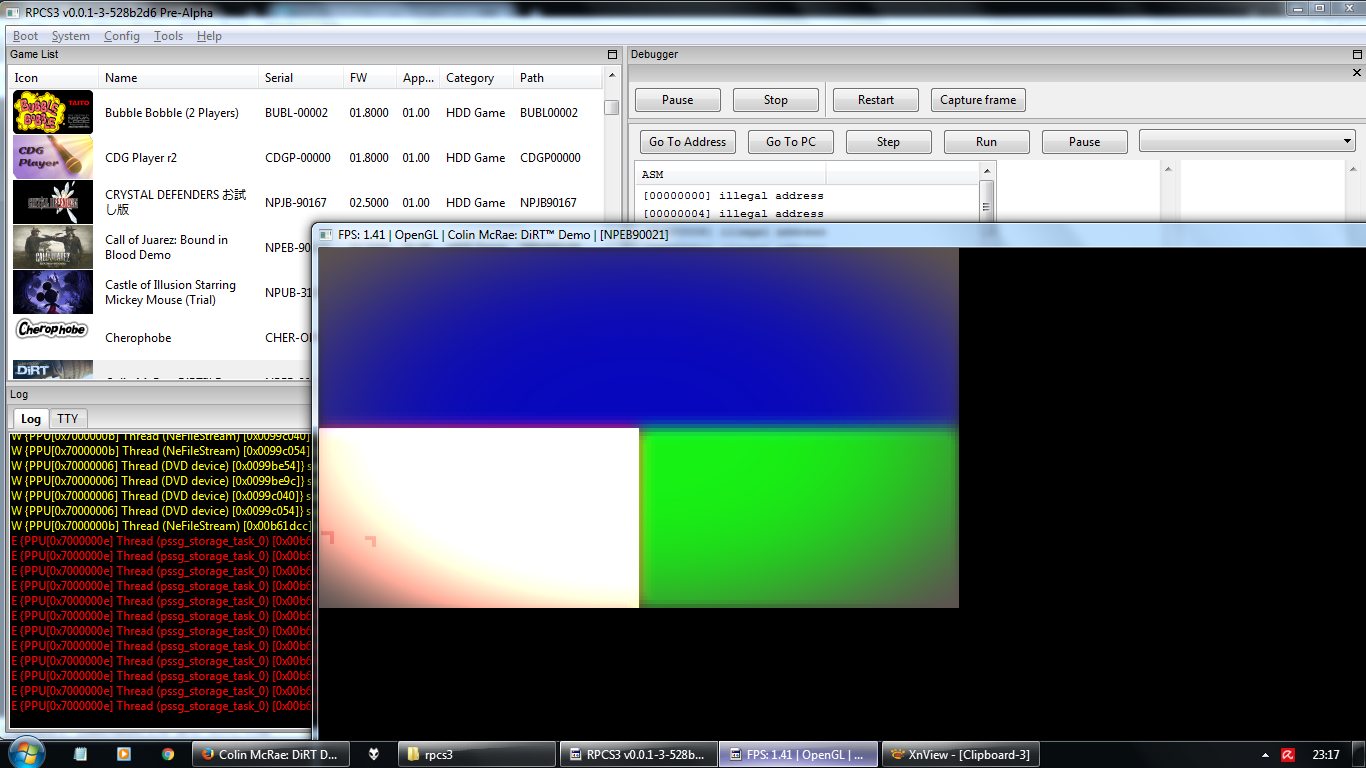
Task: Switch to the Log tab
Action: [x=31, y=419]
